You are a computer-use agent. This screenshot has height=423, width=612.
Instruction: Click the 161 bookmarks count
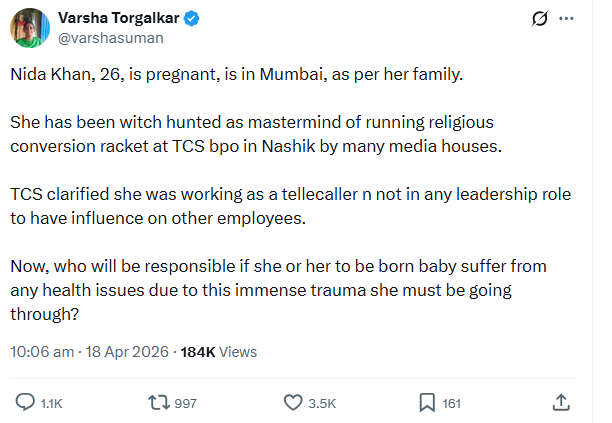451,403
